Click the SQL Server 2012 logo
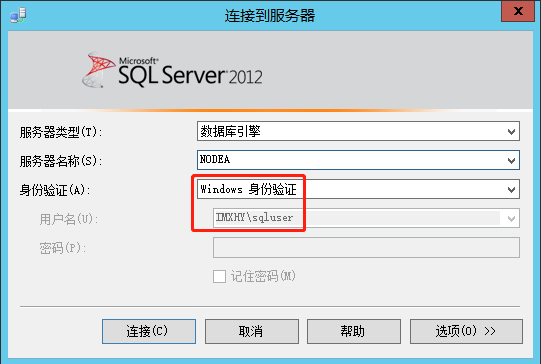This screenshot has width=541, height=364. 172,70
